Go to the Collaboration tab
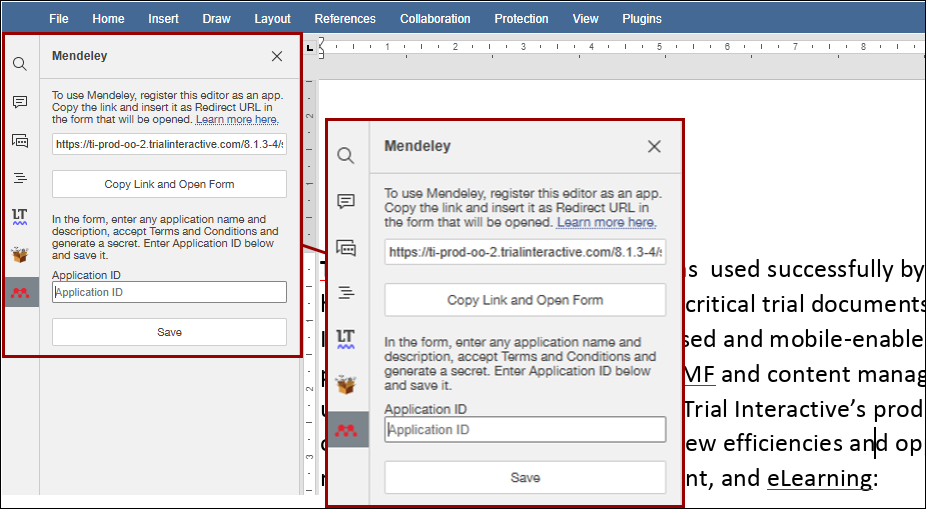The width and height of the screenshot is (926, 509). [x=435, y=19]
